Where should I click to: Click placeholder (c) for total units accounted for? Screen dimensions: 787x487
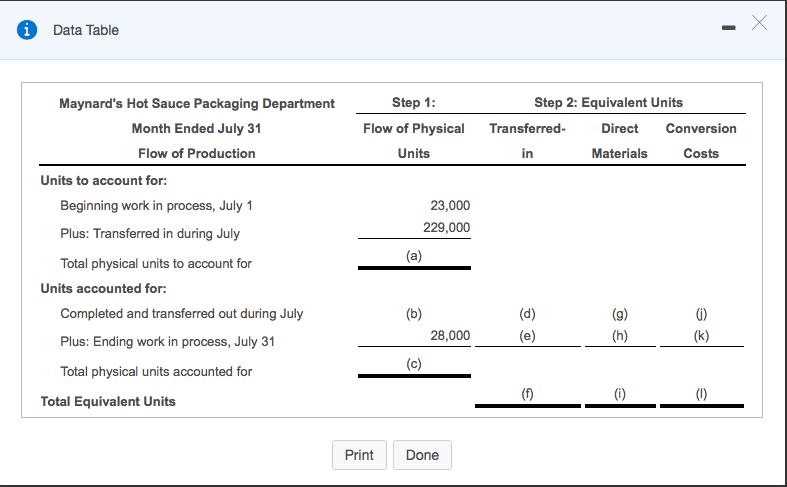pos(414,363)
